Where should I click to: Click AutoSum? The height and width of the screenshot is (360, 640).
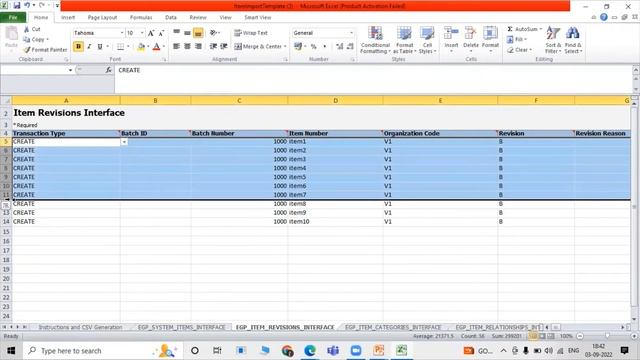point(522,29)
